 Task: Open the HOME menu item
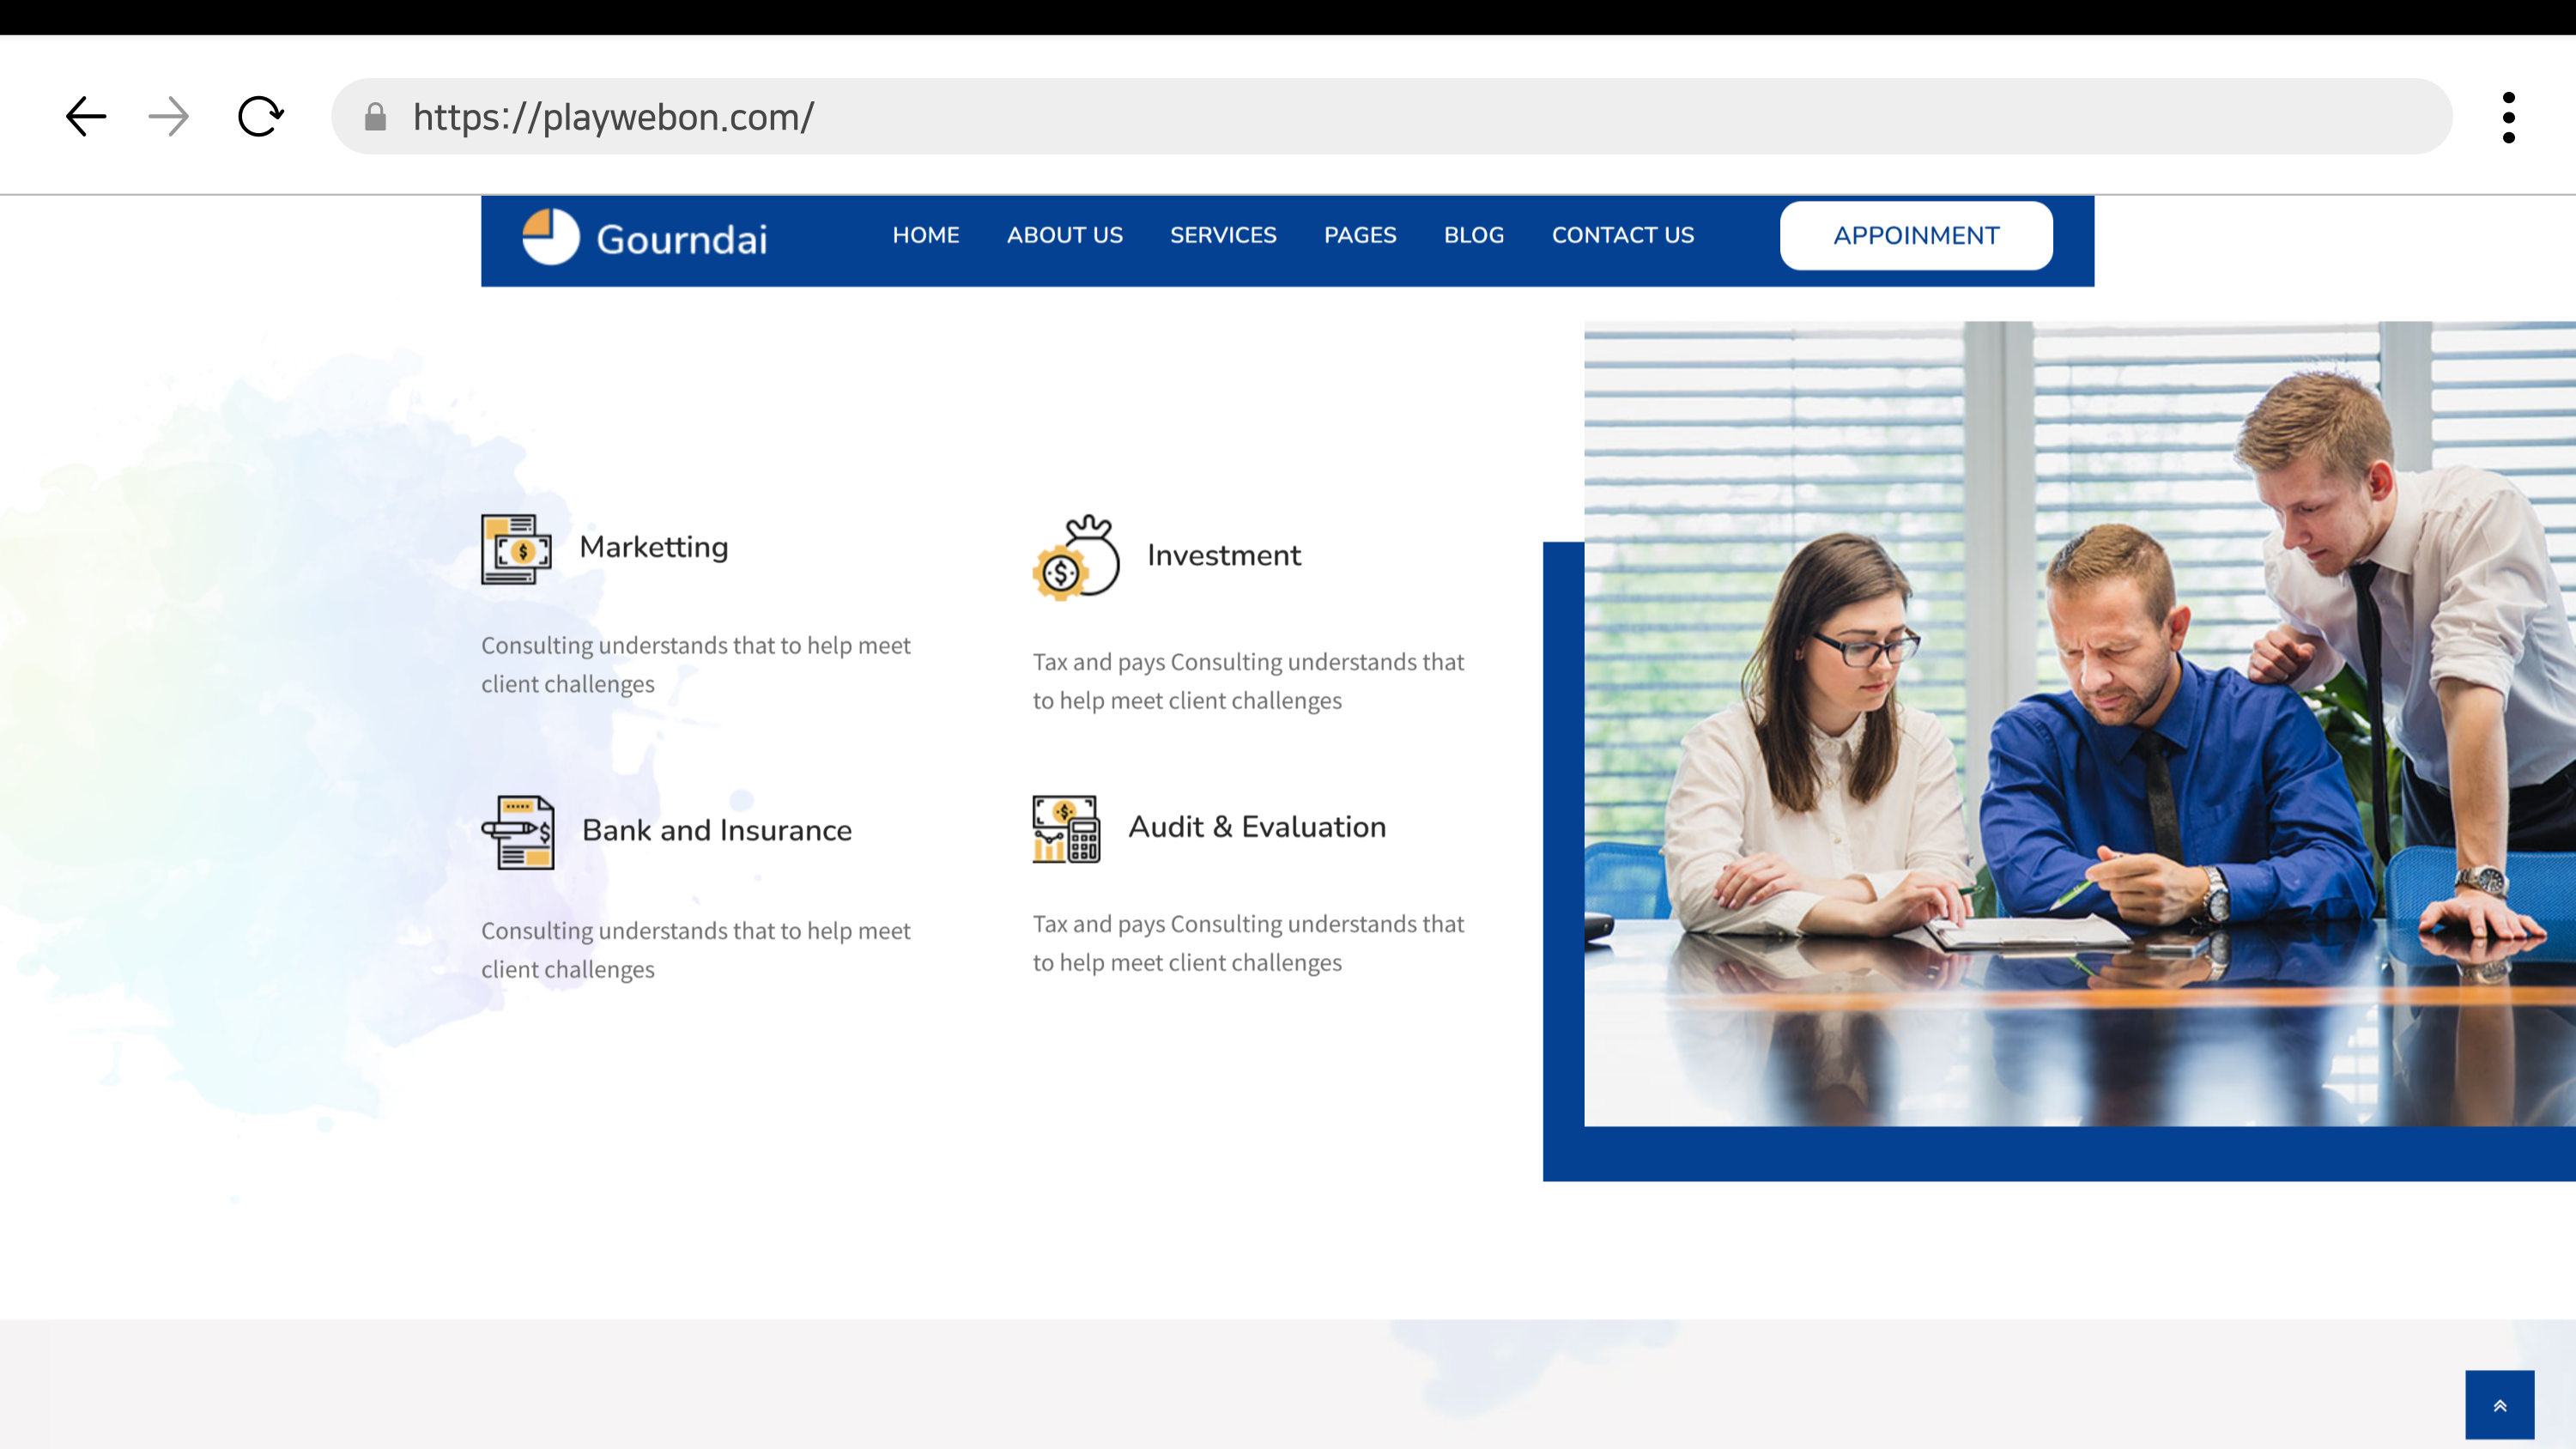pyautogui.click(x=925, y=235)
